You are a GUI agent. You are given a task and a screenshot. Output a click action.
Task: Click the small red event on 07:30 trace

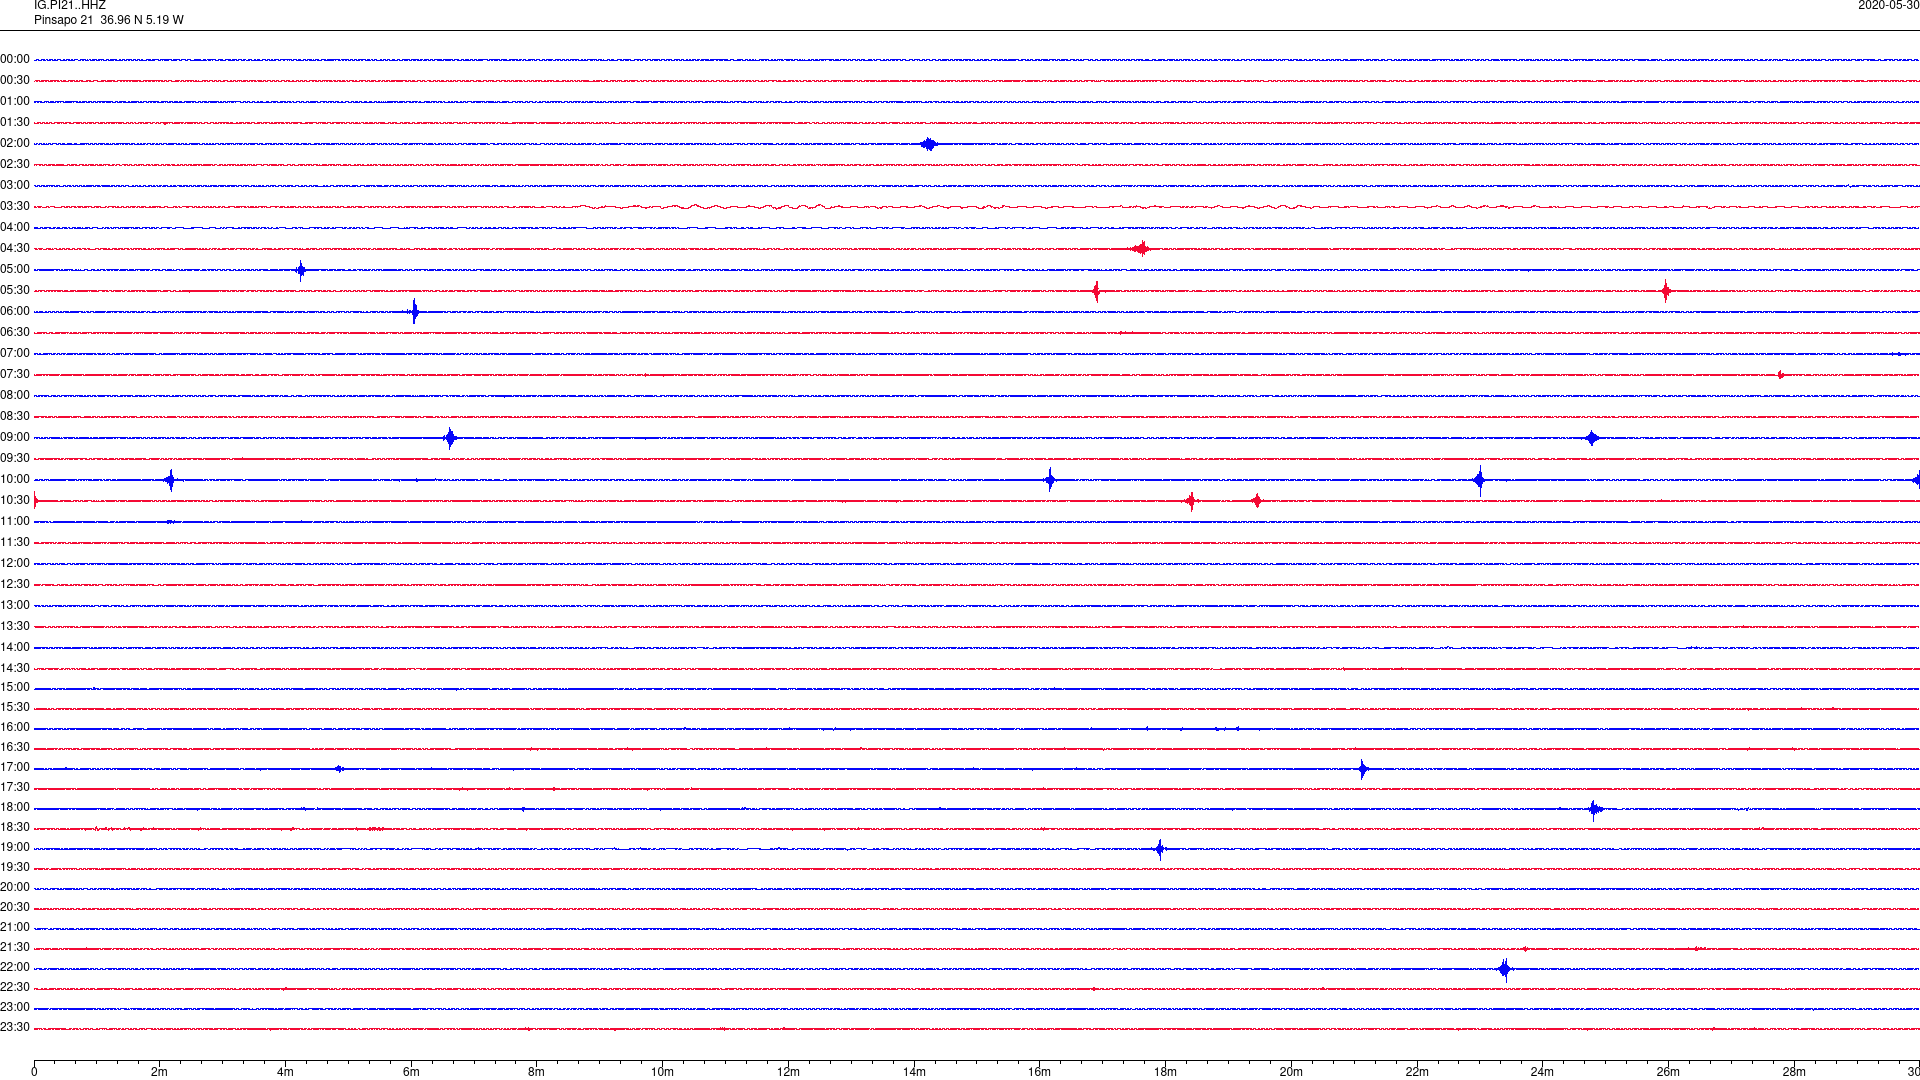coord(1780,375)
